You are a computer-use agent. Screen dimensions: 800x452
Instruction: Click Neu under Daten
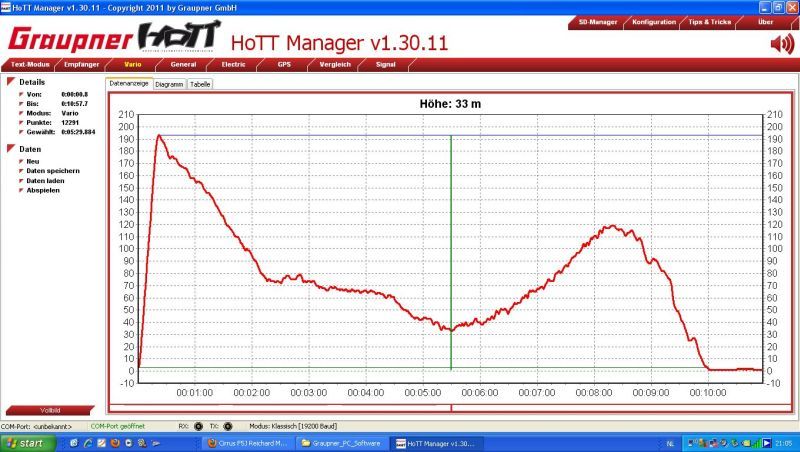pos(33,161)
